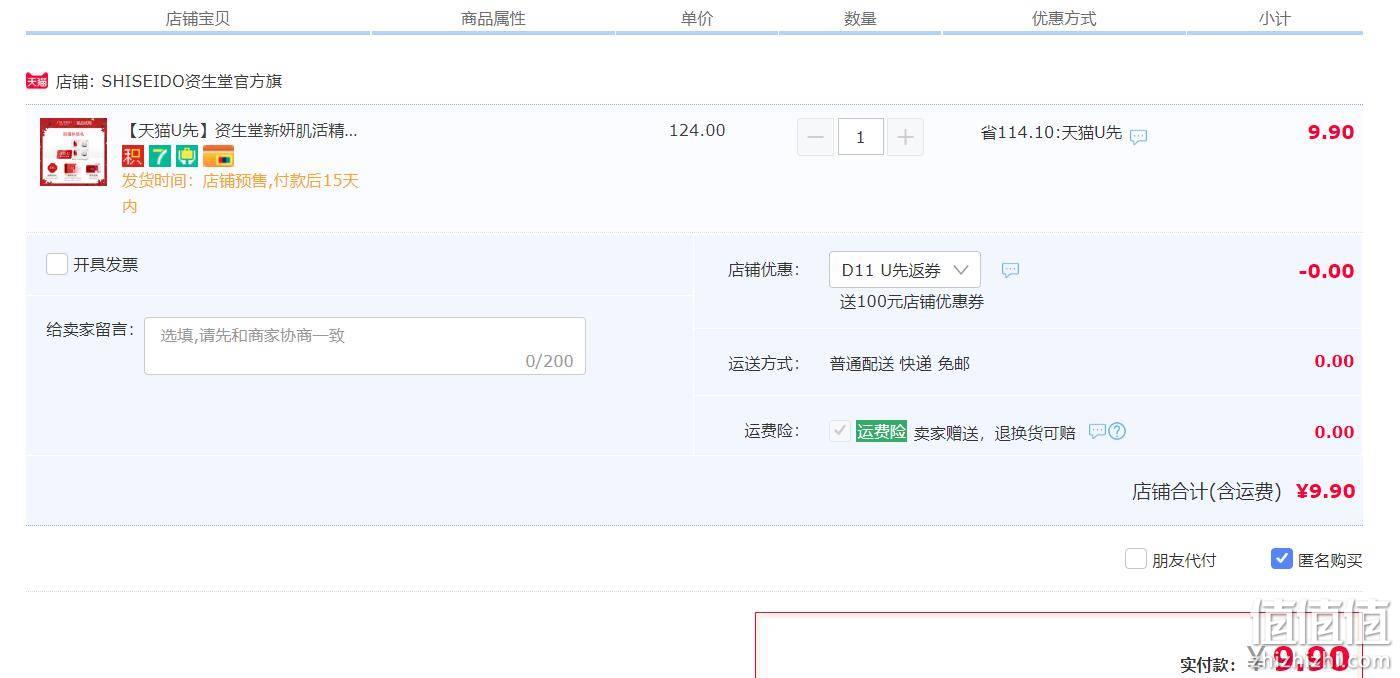1400x678 pixels.
Task: Click the 卖家赠送，退换货可赔 text
Action: pos(995,433)
